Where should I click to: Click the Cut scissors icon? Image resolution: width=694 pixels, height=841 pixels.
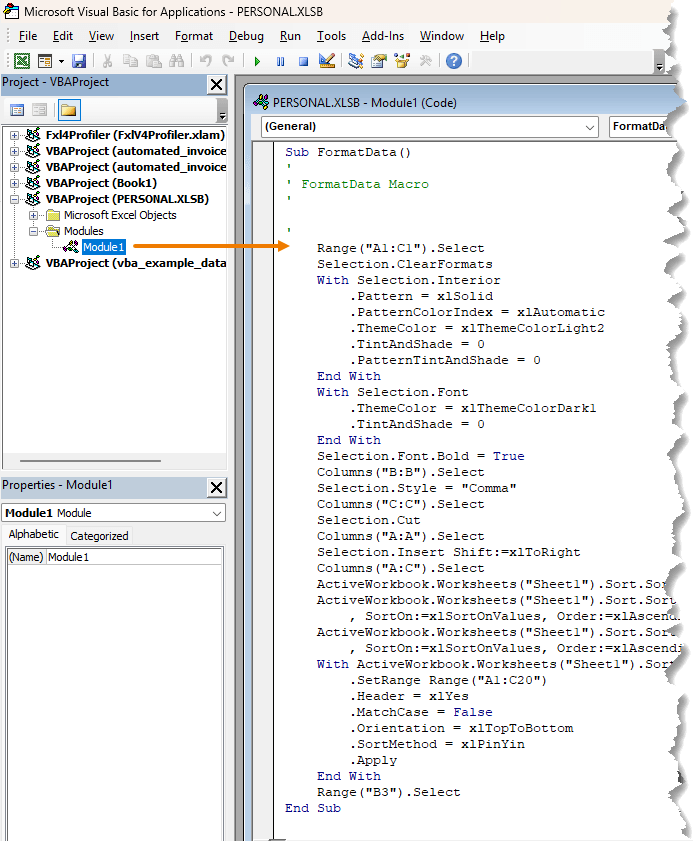click(107, 61)
